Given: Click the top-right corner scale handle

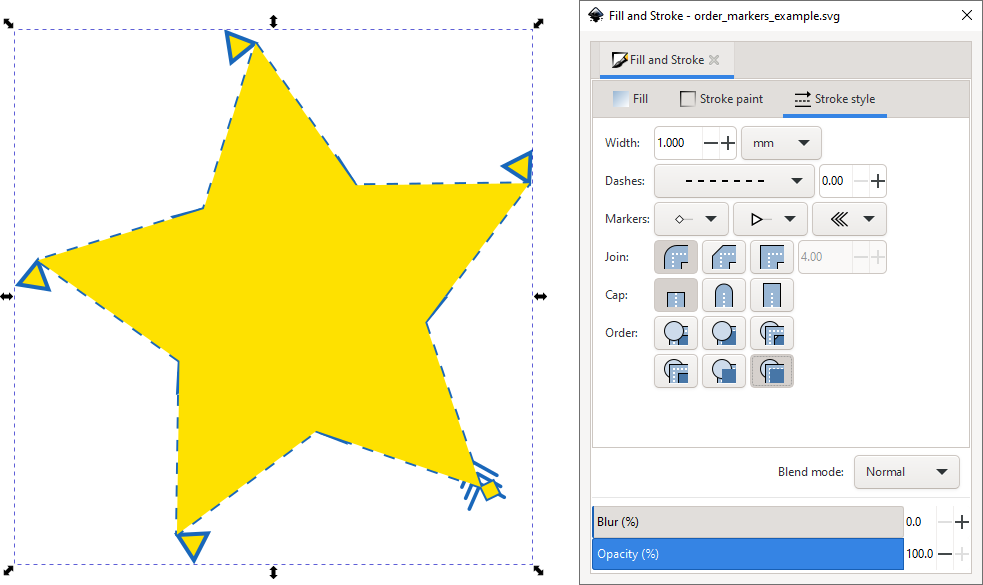Looking at the screenshot, I should click(x=539, y=23).
